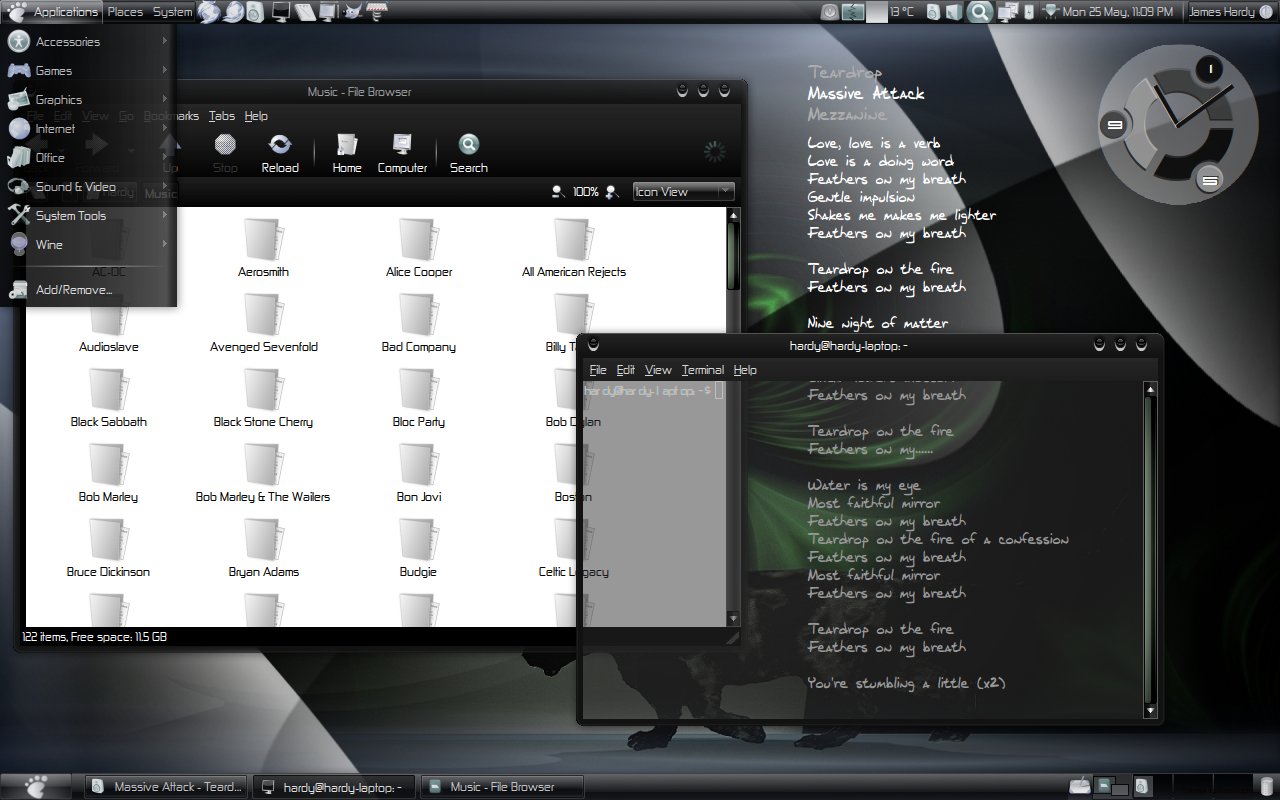1280x800 pixels.
Task: Select the Audioslave folder
Action: pos(109,324)
